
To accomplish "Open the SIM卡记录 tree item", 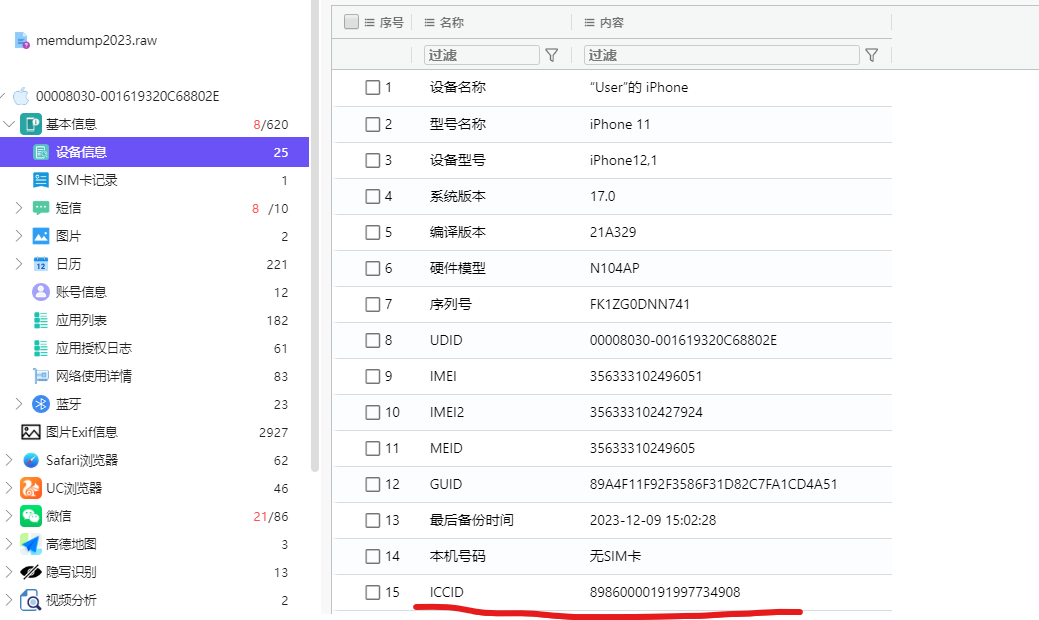I will tap(154, 180).
